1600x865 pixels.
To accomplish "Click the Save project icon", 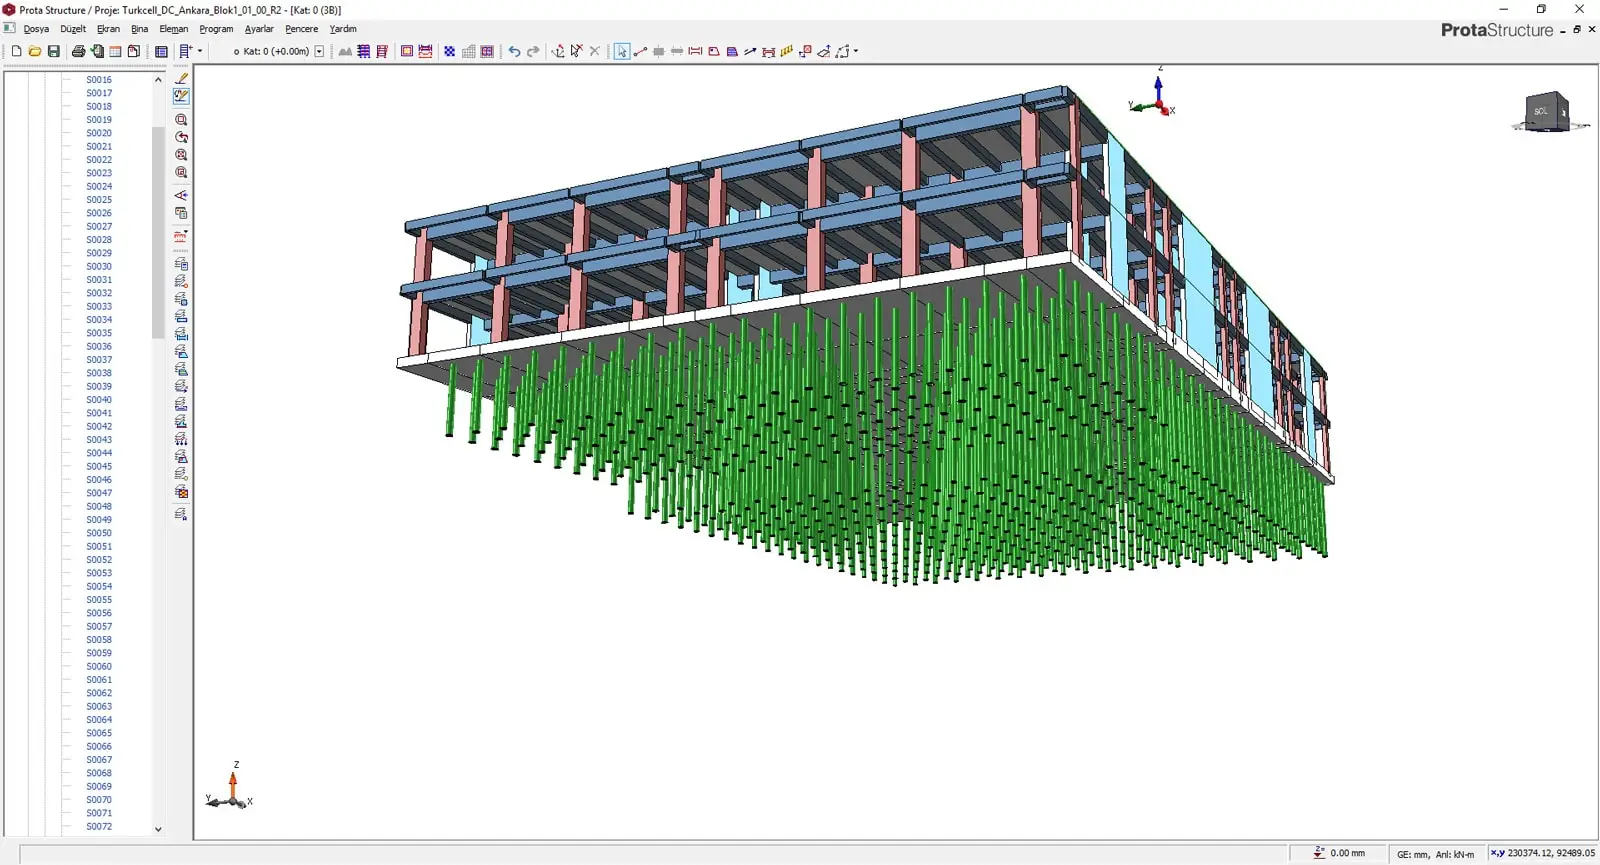I will tap(54, 51).
